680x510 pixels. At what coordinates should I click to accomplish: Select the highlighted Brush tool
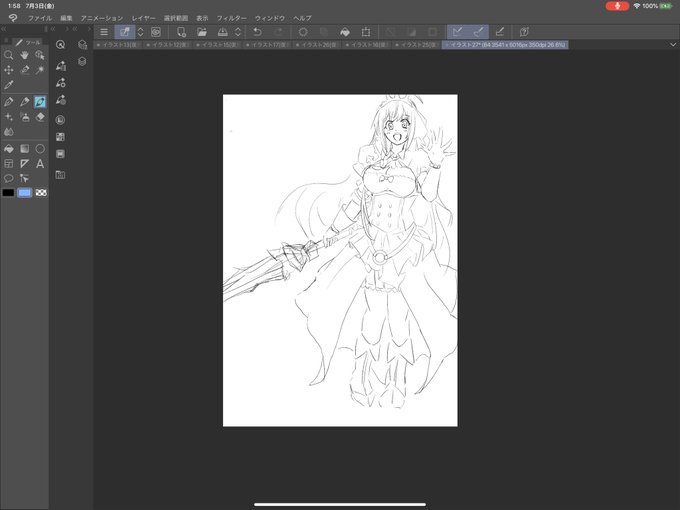pos(40,102)
